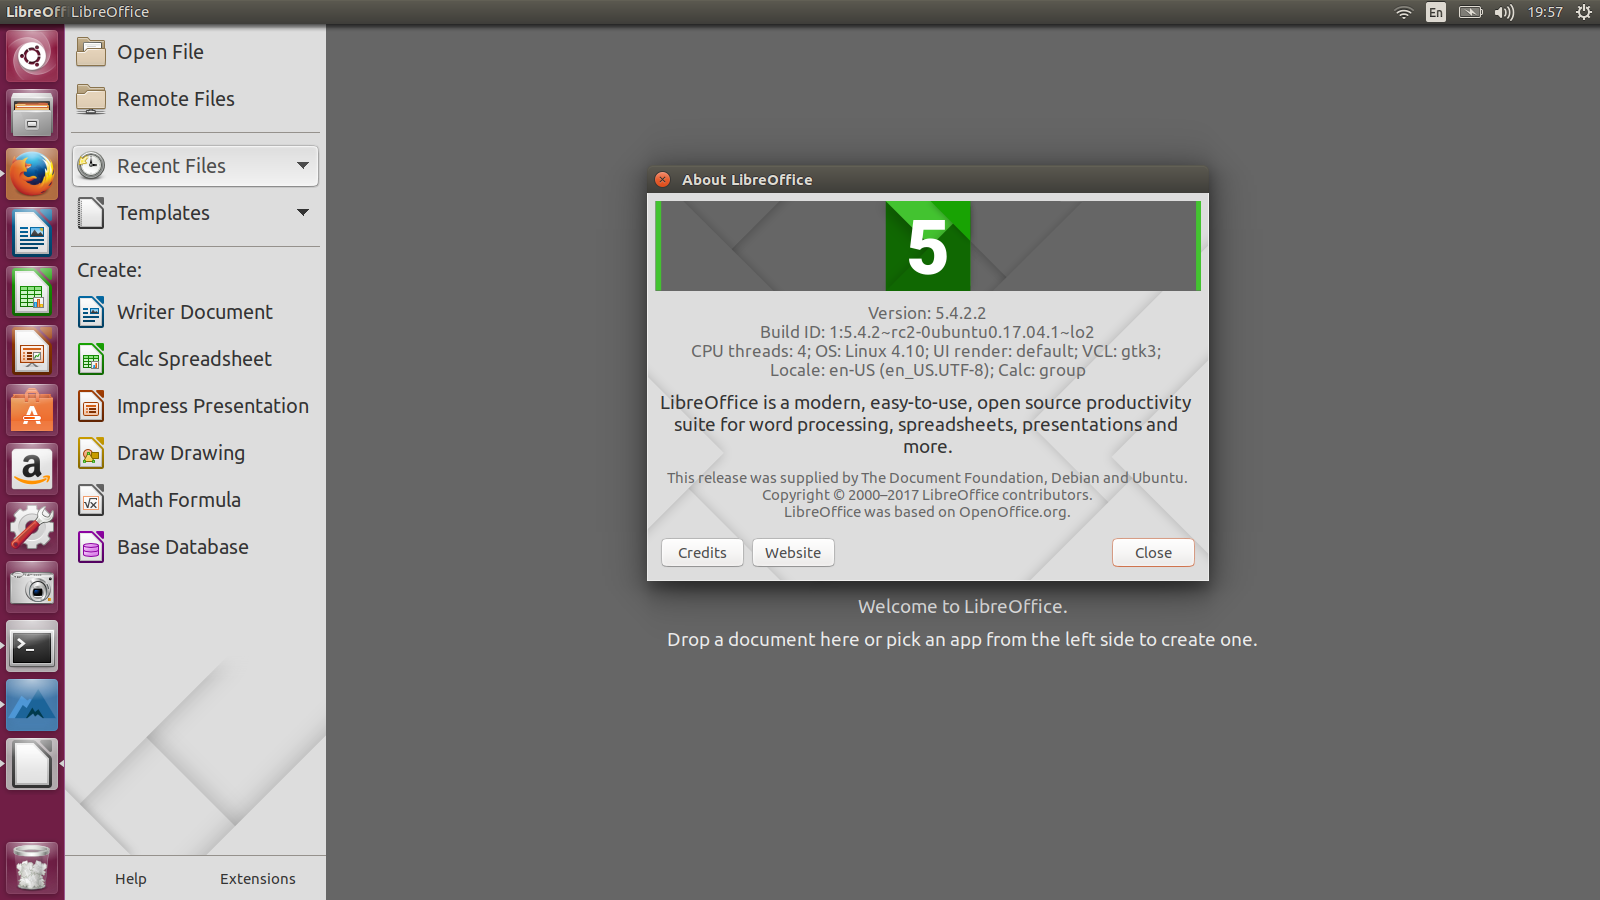Launch LibreOffice Calc from the launcher
Screen dimensions: 1600x900
tap(32, 292)
